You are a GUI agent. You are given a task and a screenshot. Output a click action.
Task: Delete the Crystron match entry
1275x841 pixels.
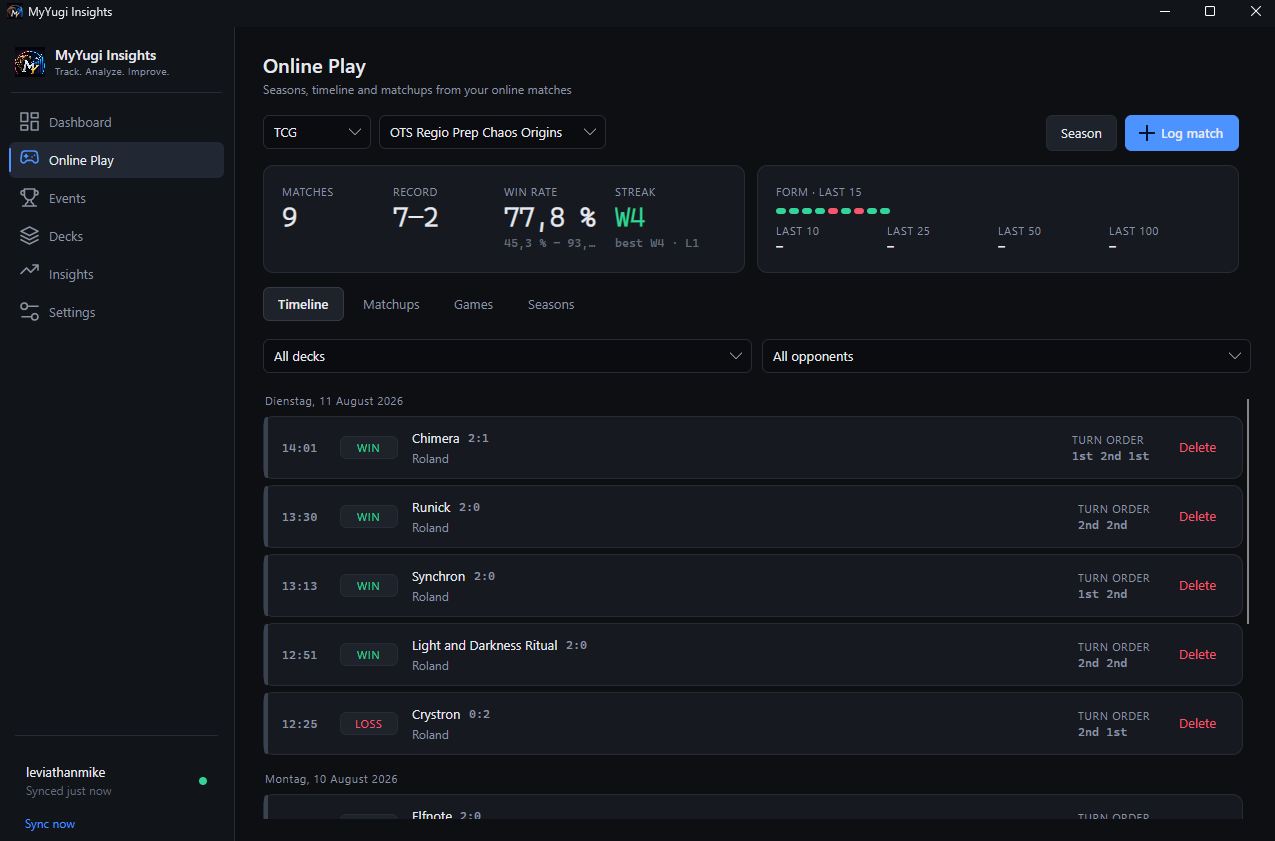(1198, 723)
